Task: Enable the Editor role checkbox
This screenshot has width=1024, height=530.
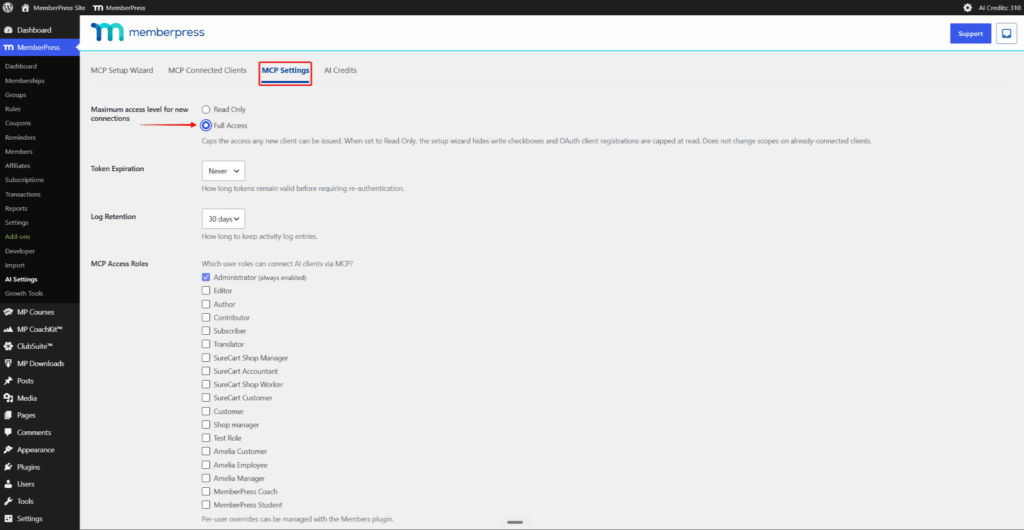Action: click(x=206, y=291)
